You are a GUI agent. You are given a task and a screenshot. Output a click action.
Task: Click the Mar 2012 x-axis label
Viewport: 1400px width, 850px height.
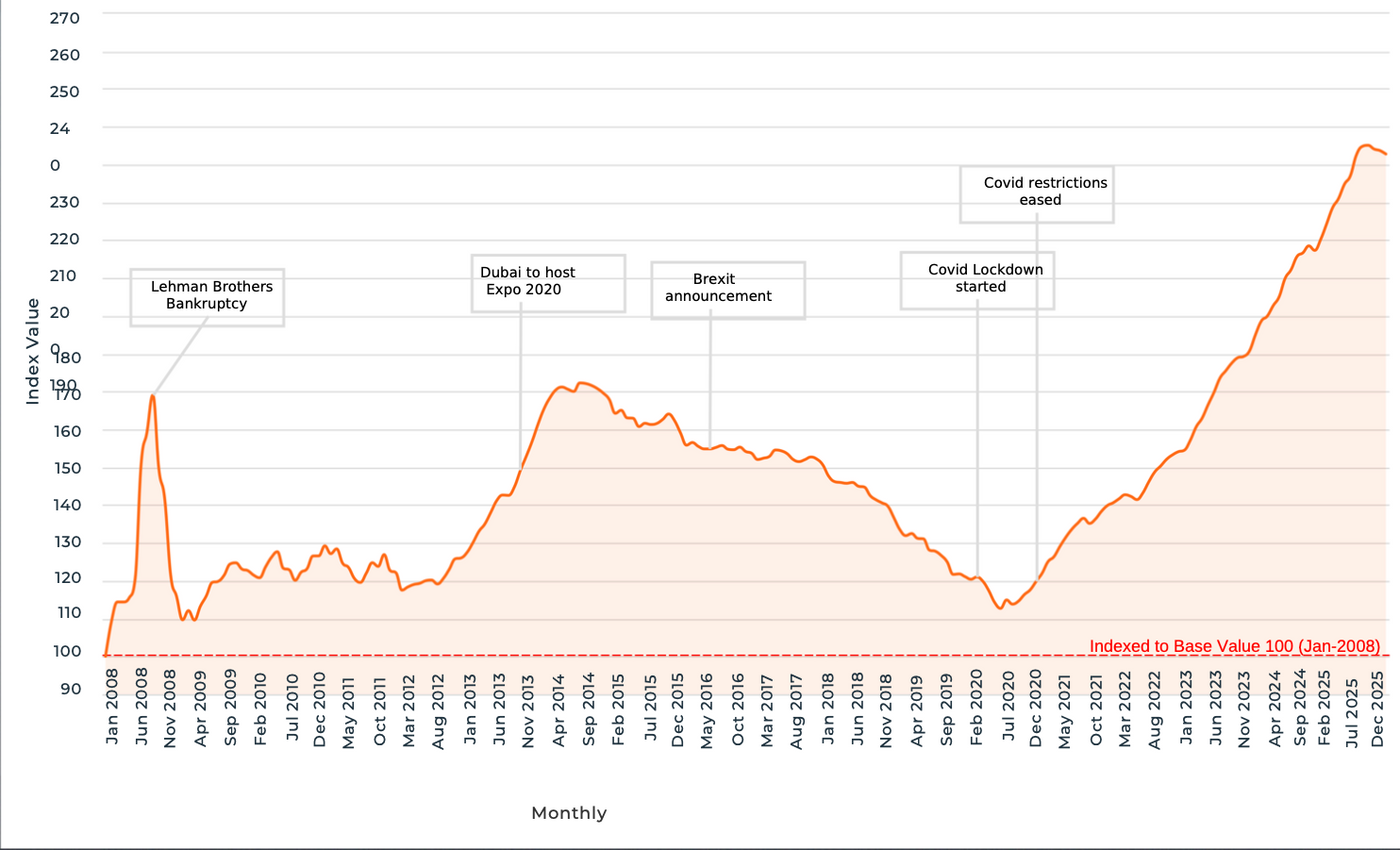(409, 709)
